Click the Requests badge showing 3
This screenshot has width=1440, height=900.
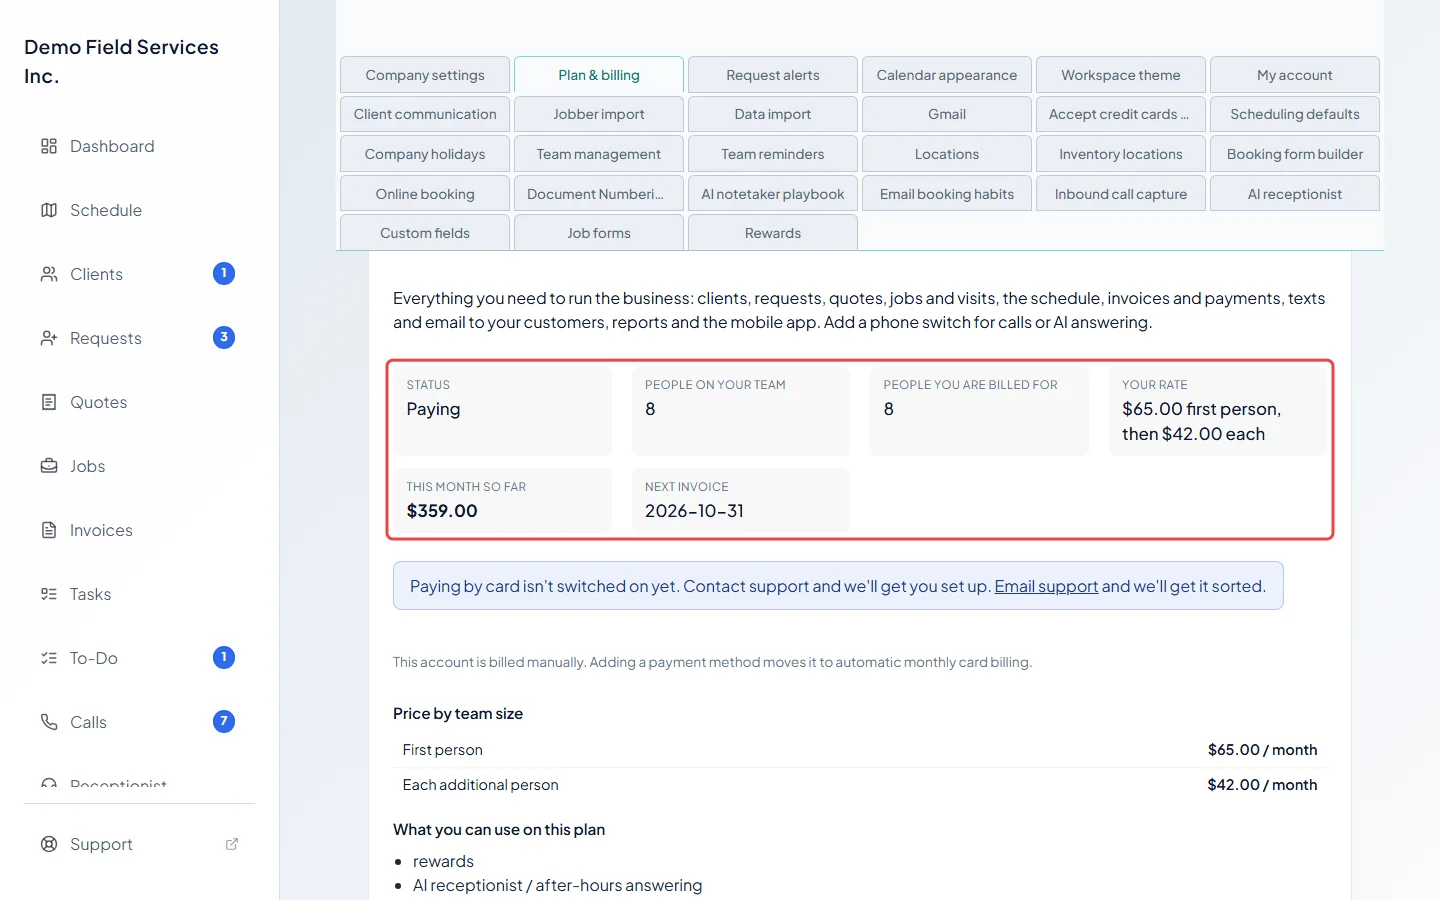click(224, 337)
